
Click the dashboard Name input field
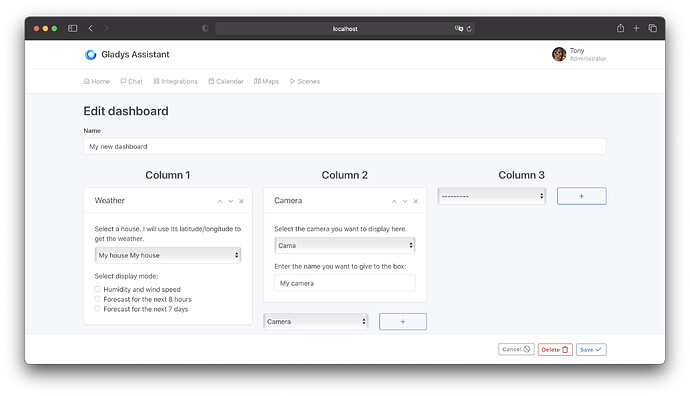345,147
